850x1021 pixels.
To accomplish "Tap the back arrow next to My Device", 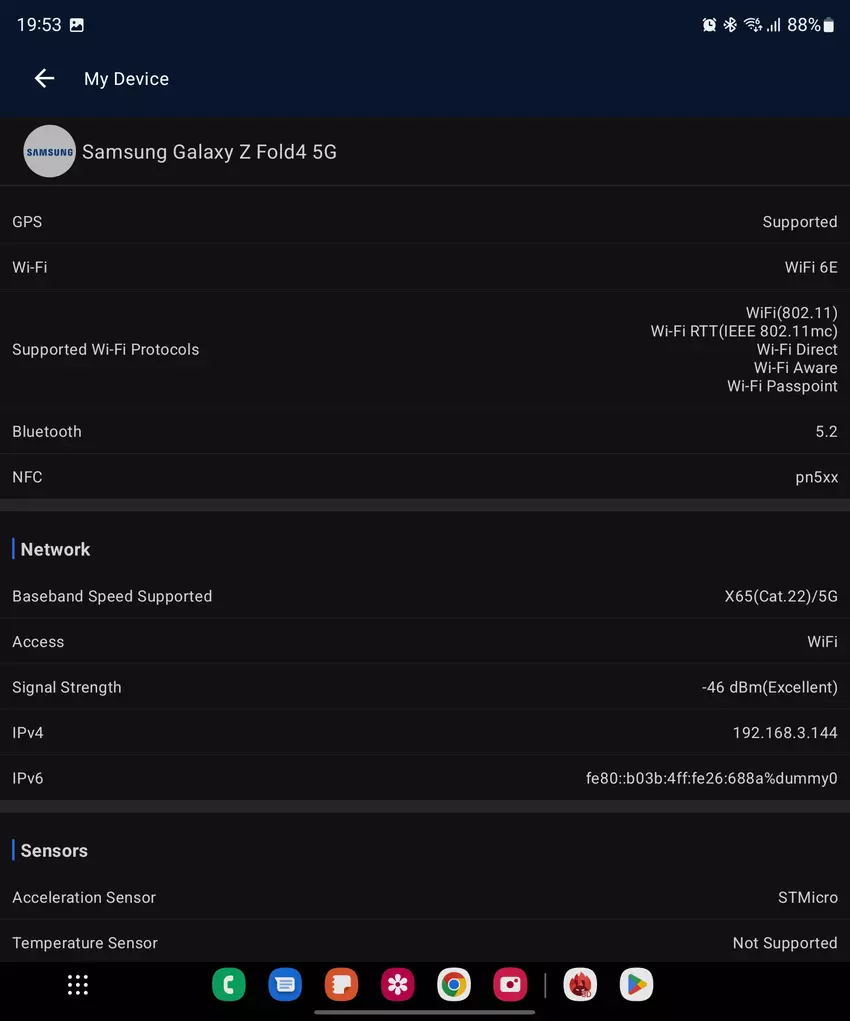I will (44, 79).
